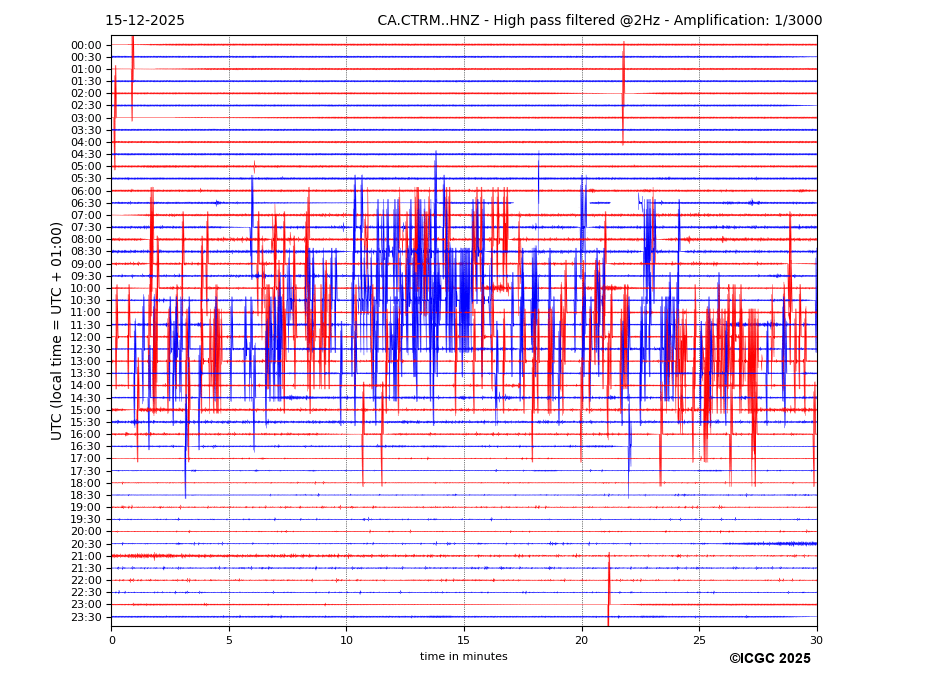Click the date label 15-12-2025
Image resolution: width=927 pixels, height=696 pixels.
click(145, 21)
